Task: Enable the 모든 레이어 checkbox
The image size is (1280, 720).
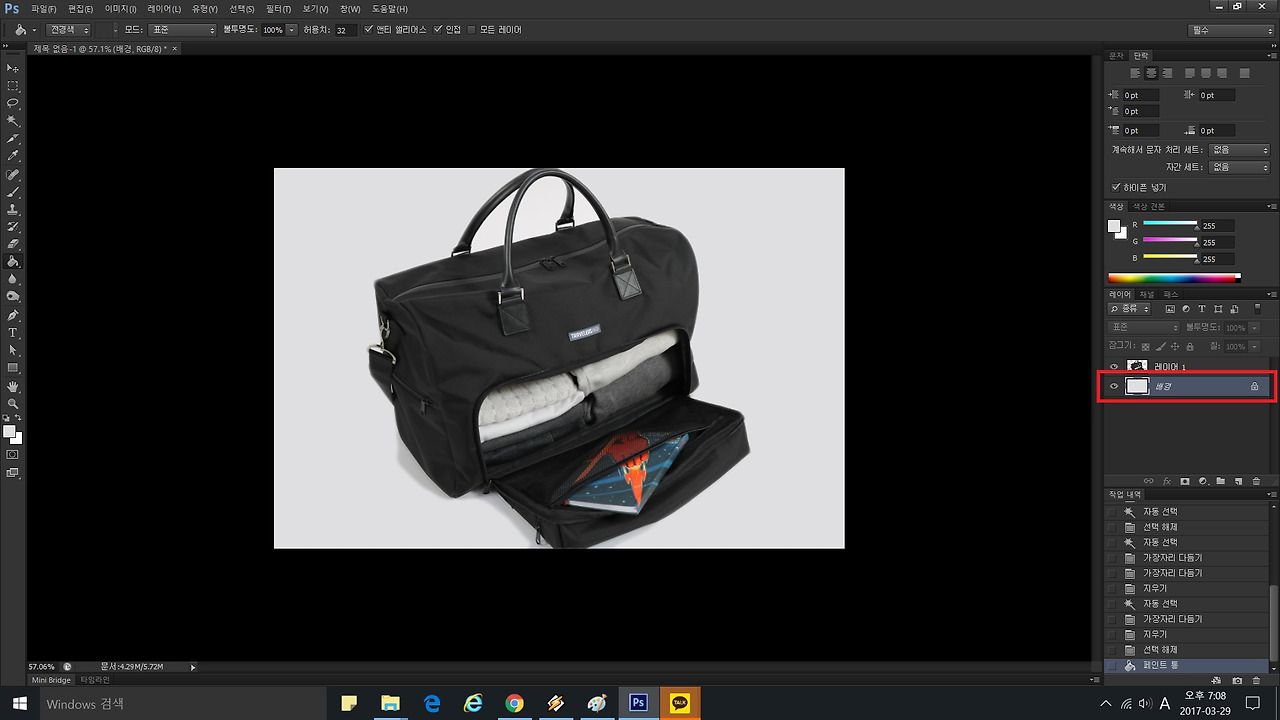Action: click(x=472, y=30)
